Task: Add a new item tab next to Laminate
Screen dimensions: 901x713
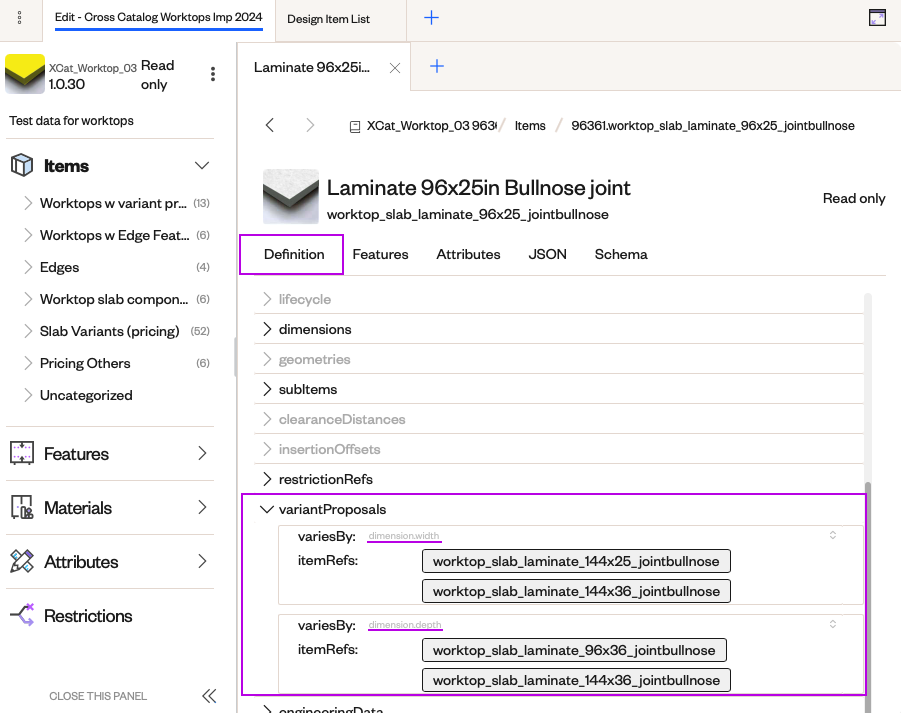Action: click(x=437, y=66)
